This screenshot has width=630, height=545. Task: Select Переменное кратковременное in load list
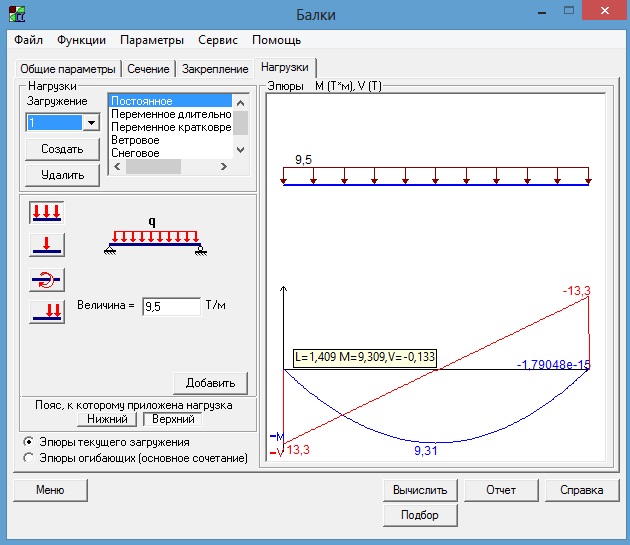pyautogui.click(x=171, y=127)
